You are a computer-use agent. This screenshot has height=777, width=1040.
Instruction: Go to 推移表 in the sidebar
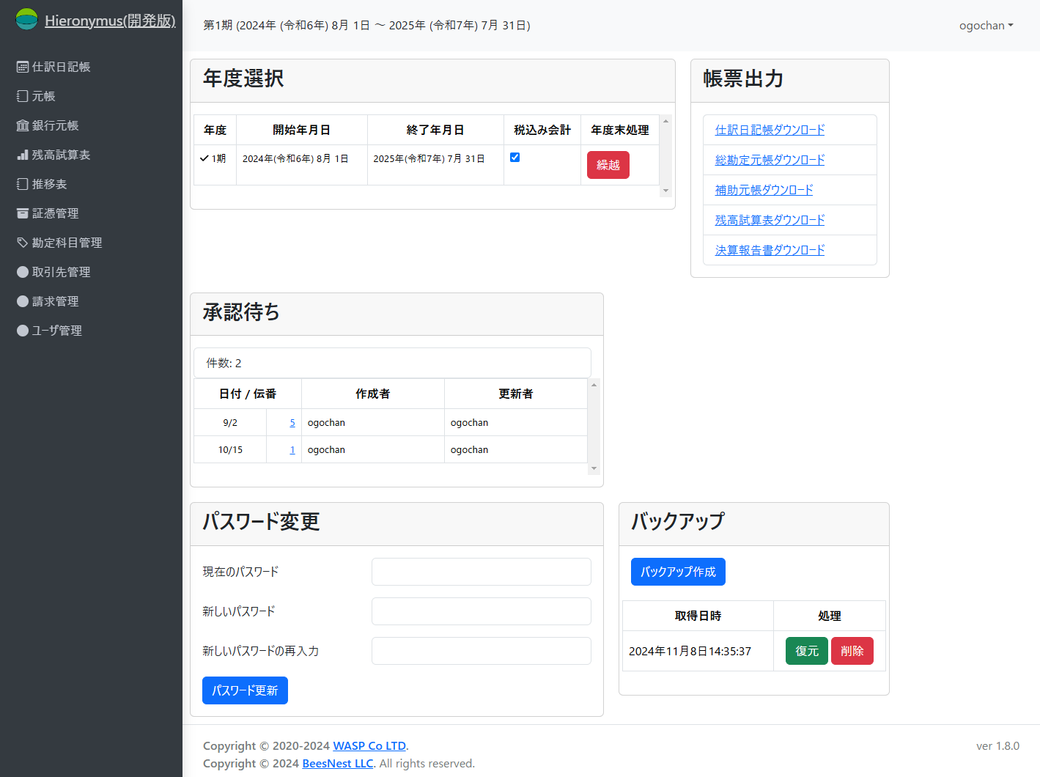click(49, 184)
